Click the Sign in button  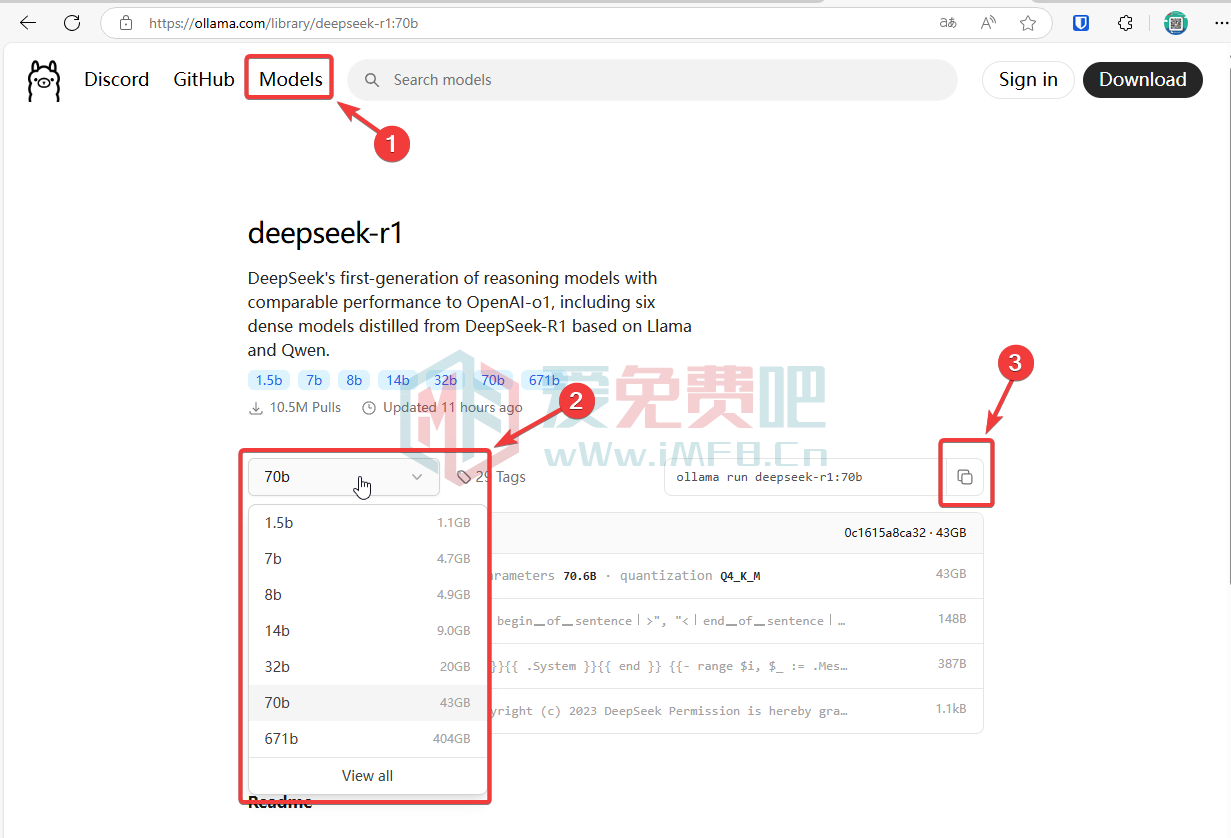[1028, 80]
